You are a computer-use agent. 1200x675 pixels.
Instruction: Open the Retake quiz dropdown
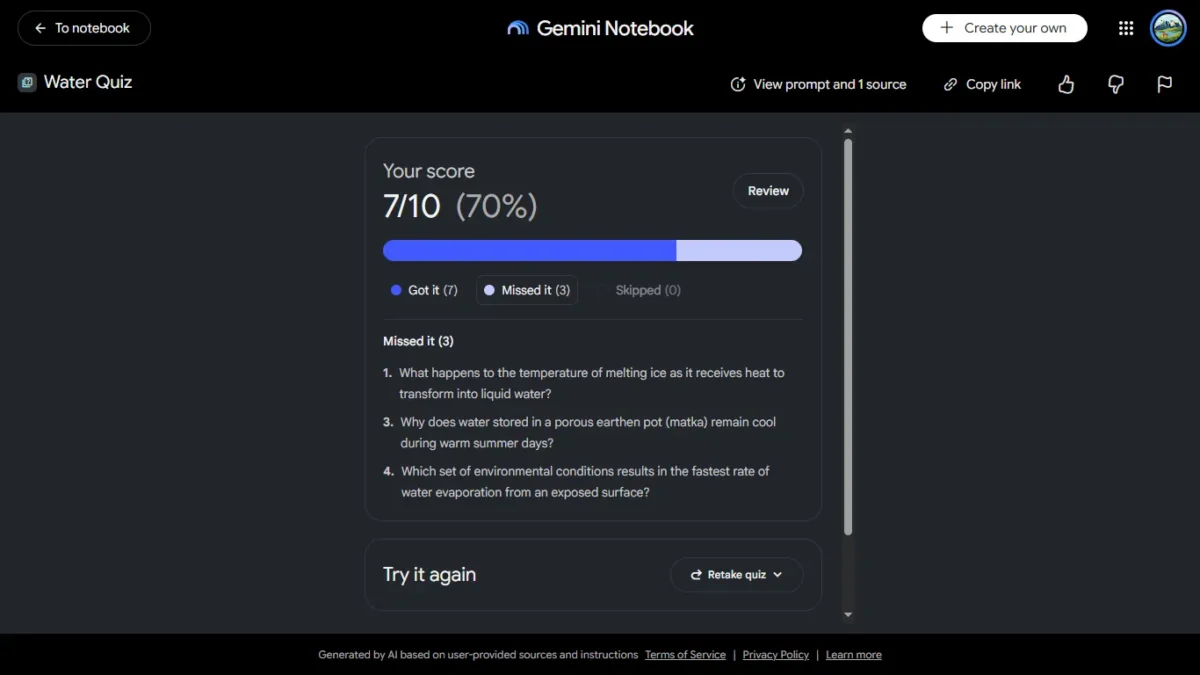coord(737,575)
